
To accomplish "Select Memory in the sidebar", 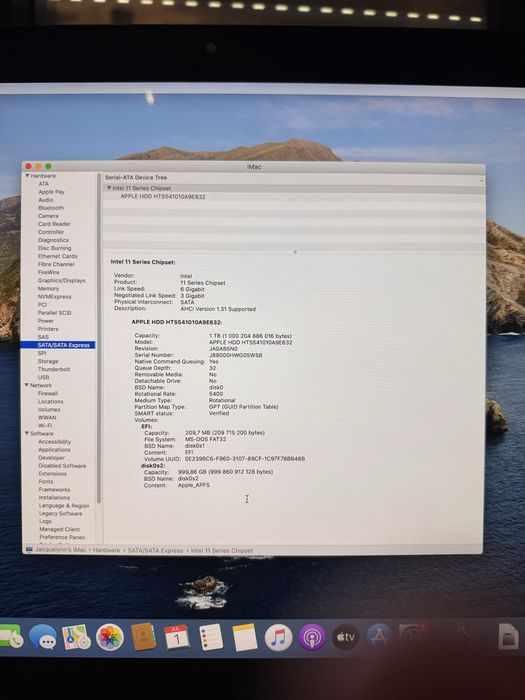I will click(48, 288).
